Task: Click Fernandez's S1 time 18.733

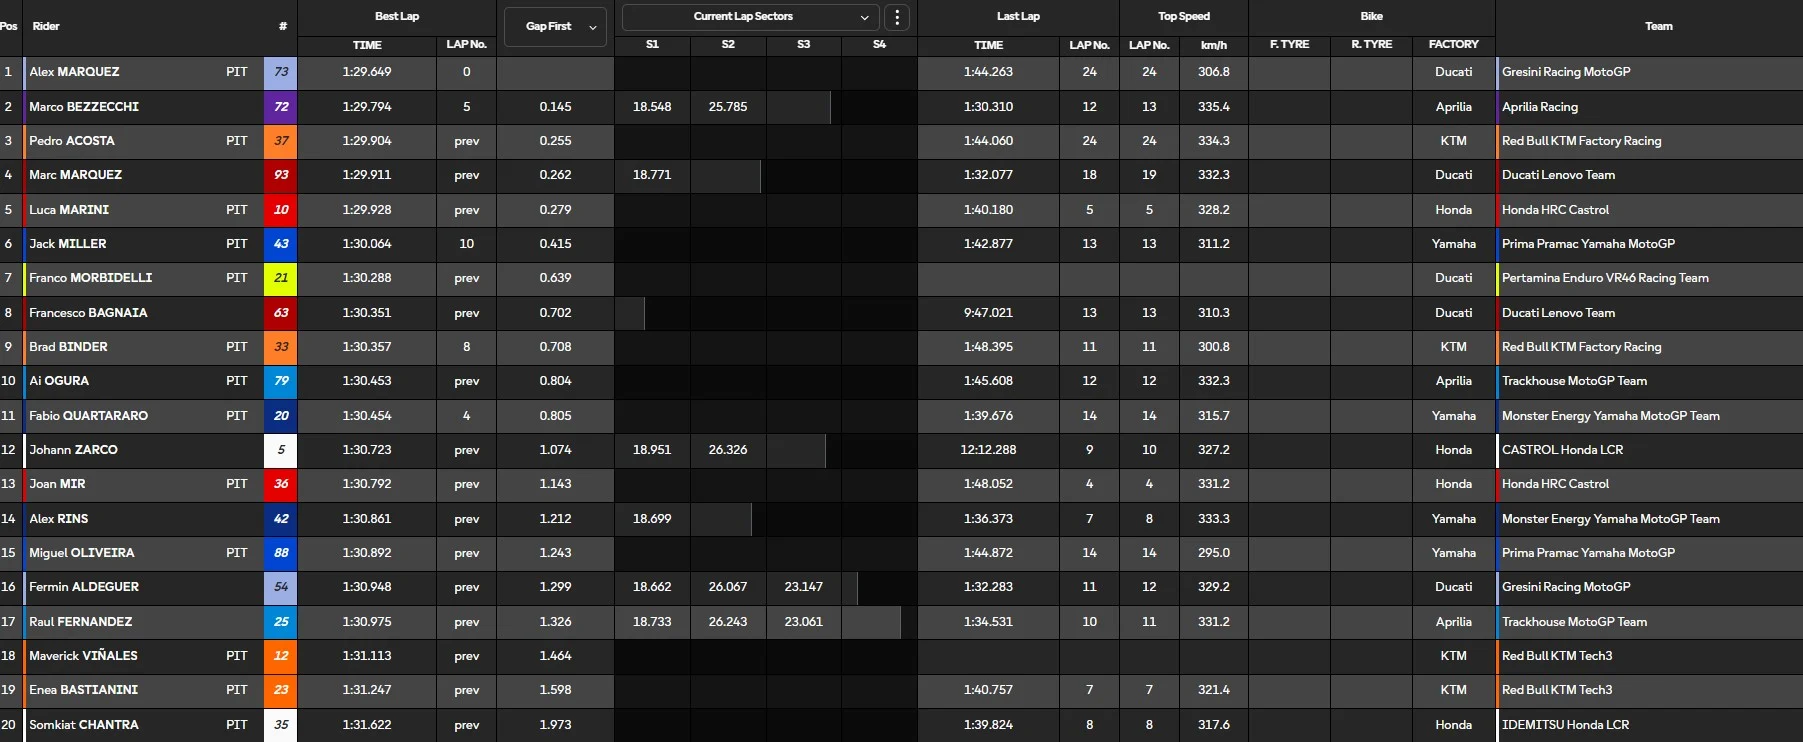Action: [652, 622]
